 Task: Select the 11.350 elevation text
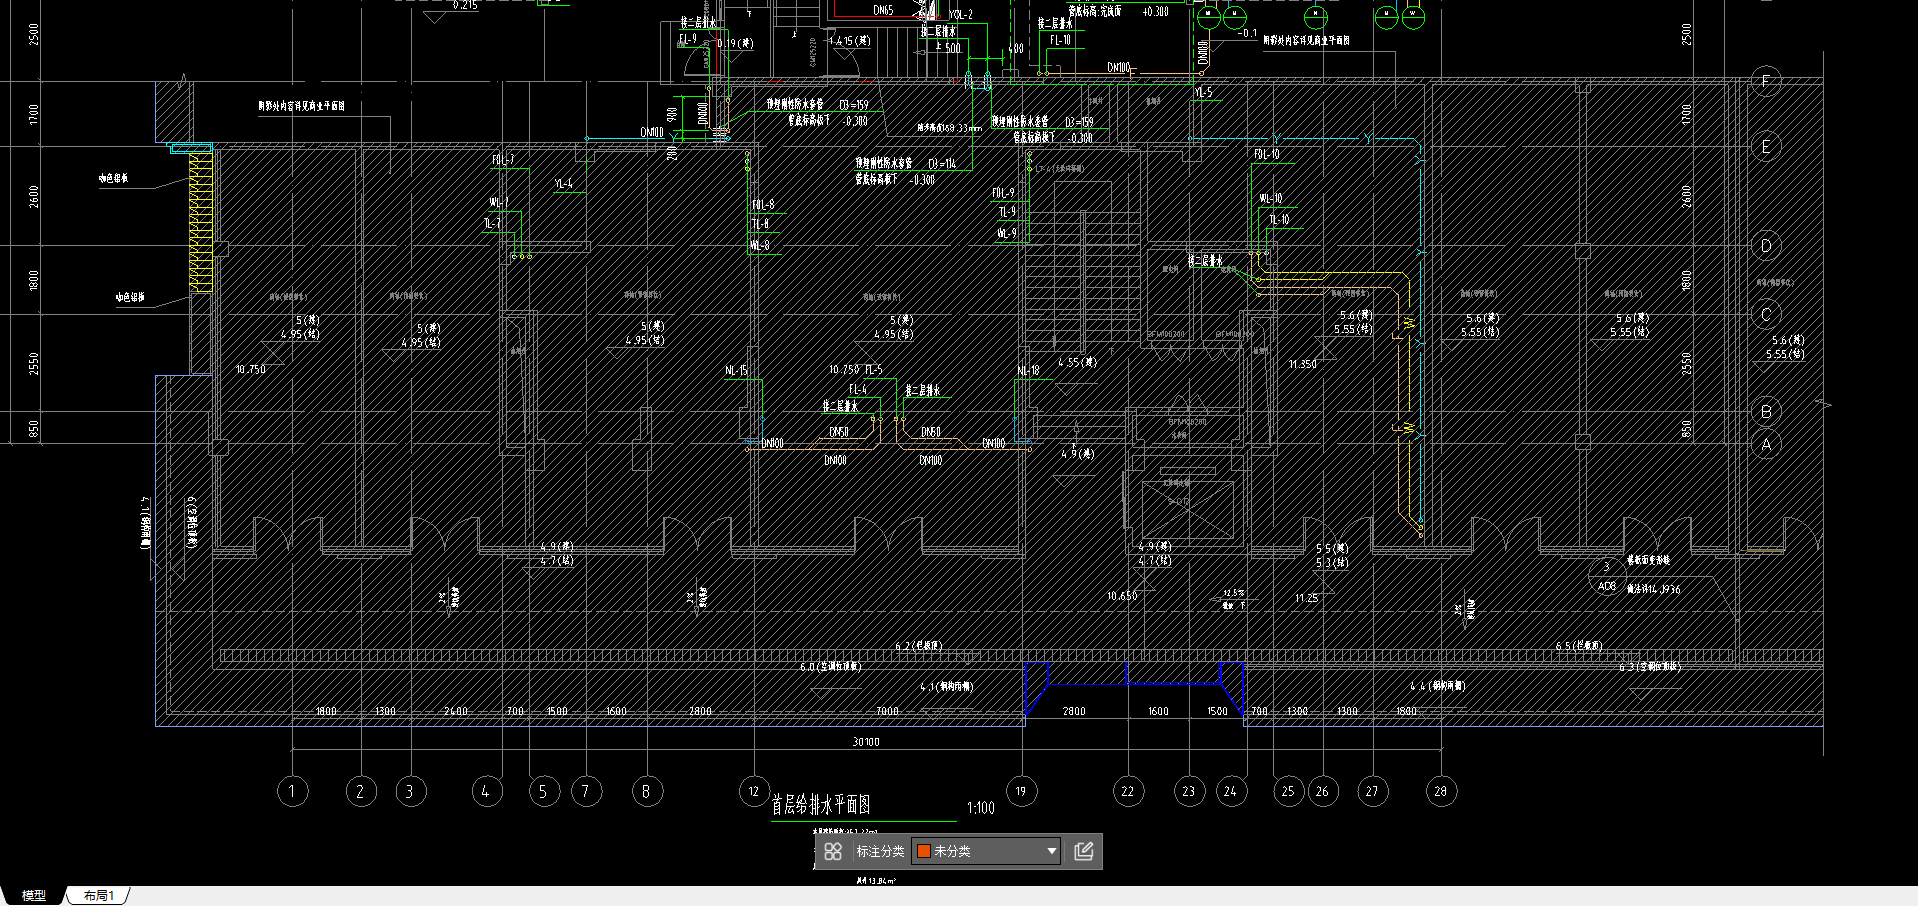1302,364
